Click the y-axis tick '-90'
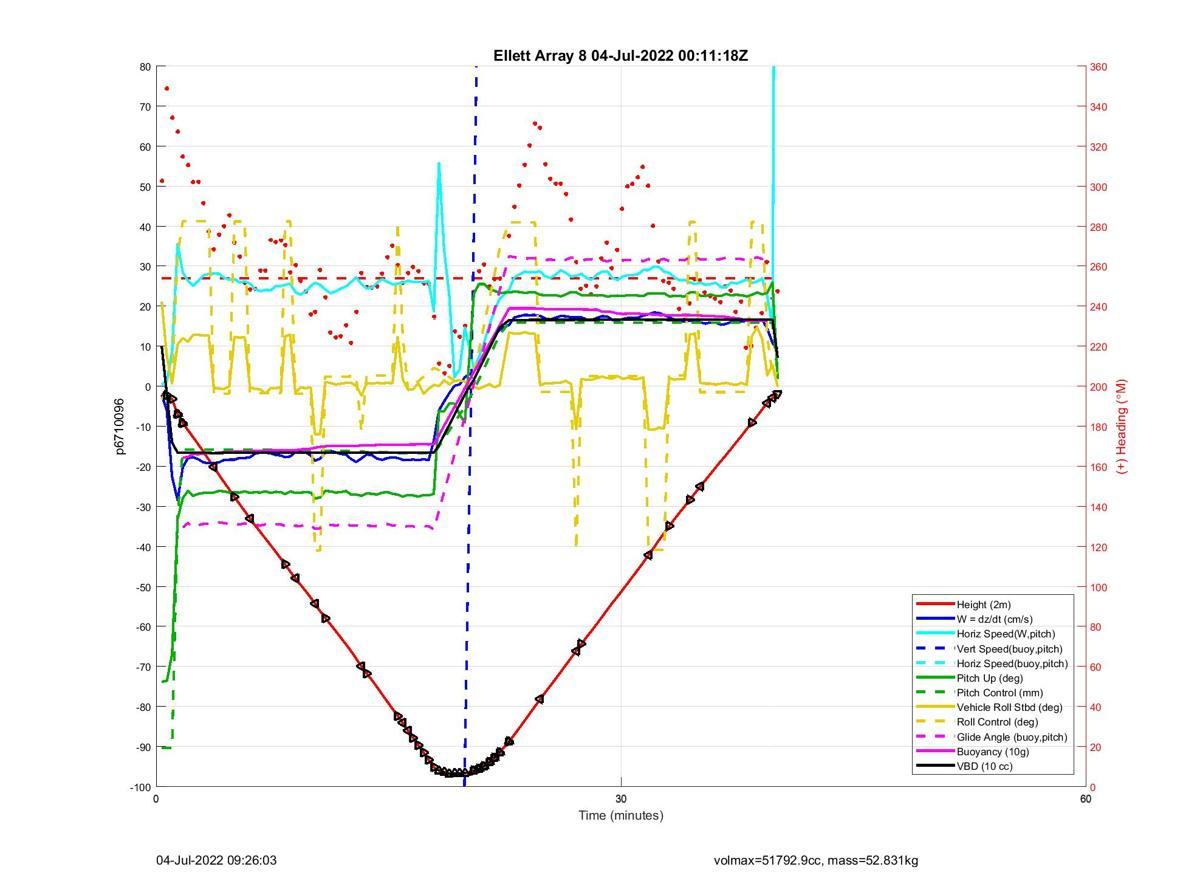 (143, 747)
